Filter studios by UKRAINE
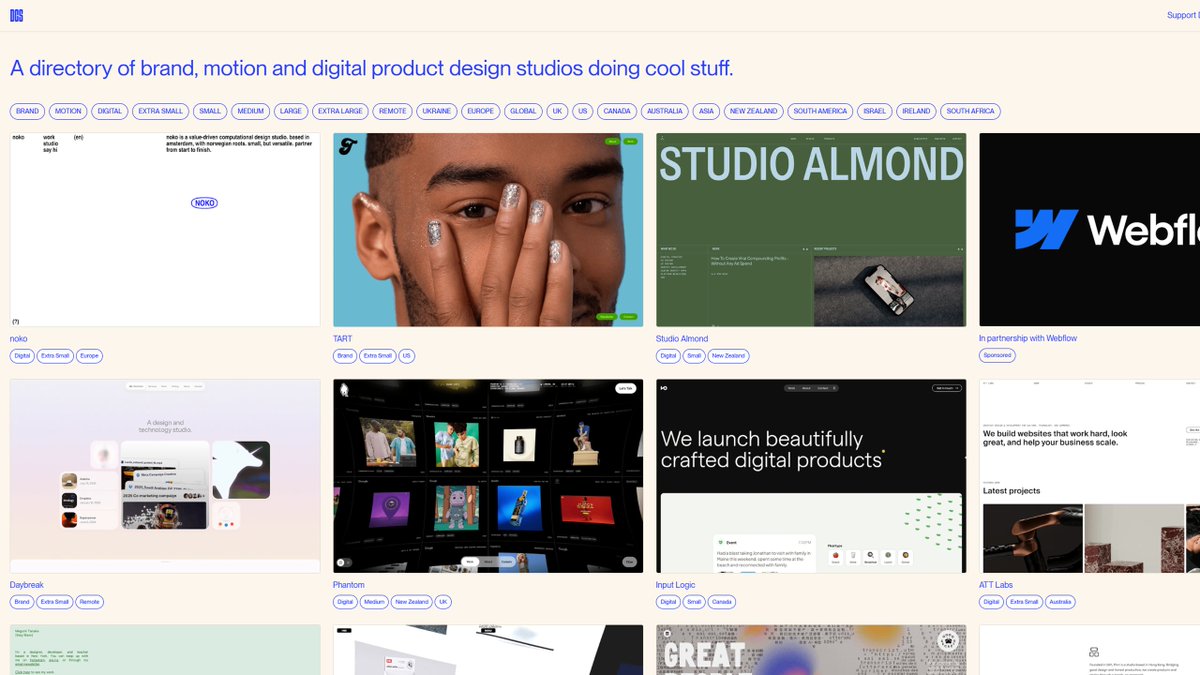Image resolution: width=1200 pixels, height=675 pixels. coord(436,111)
